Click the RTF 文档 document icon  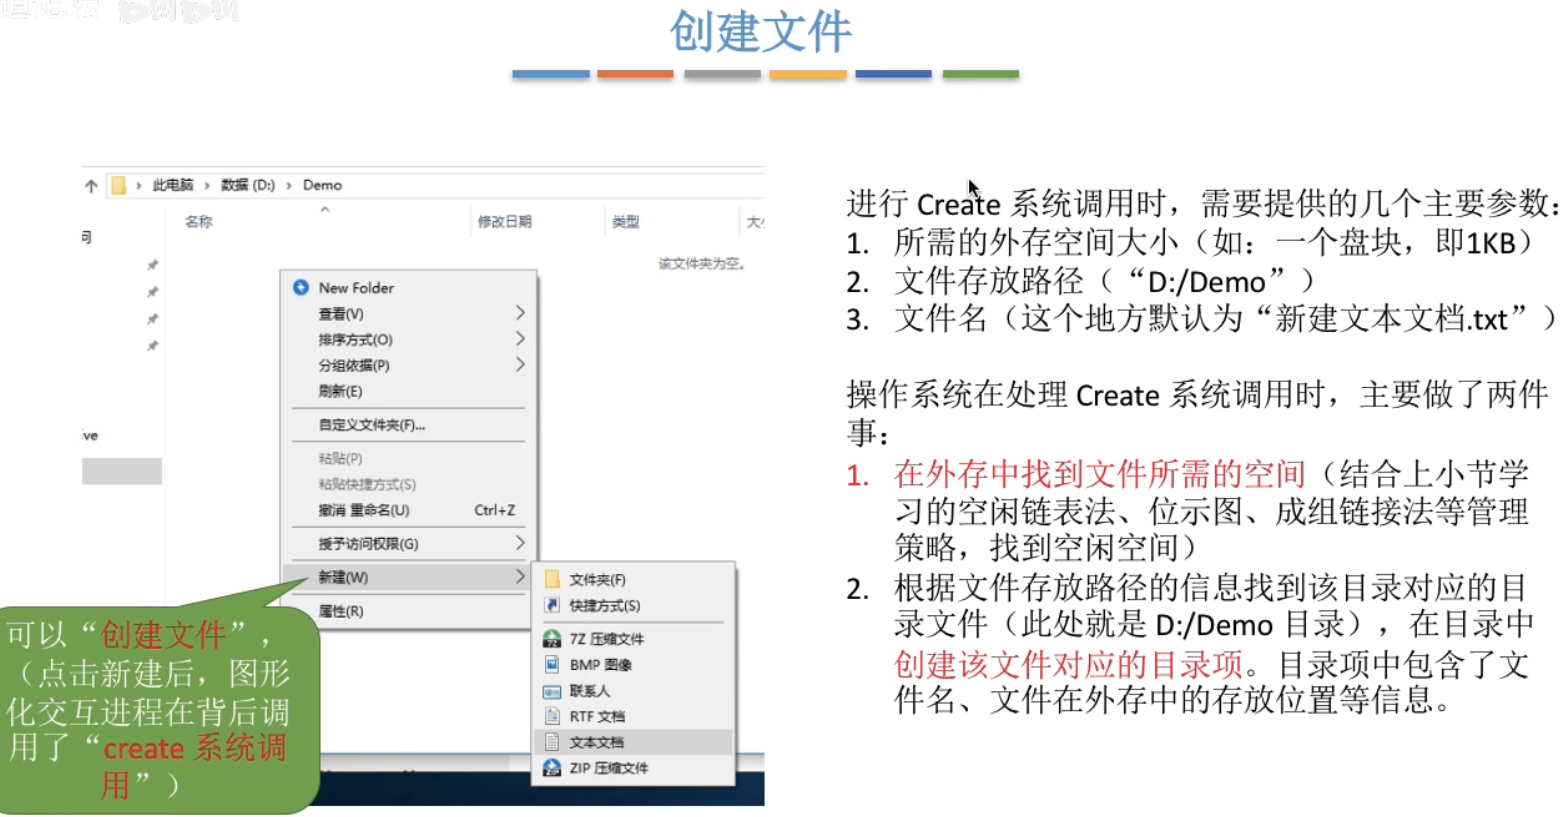pyautogui.click(x=552, y=716)
